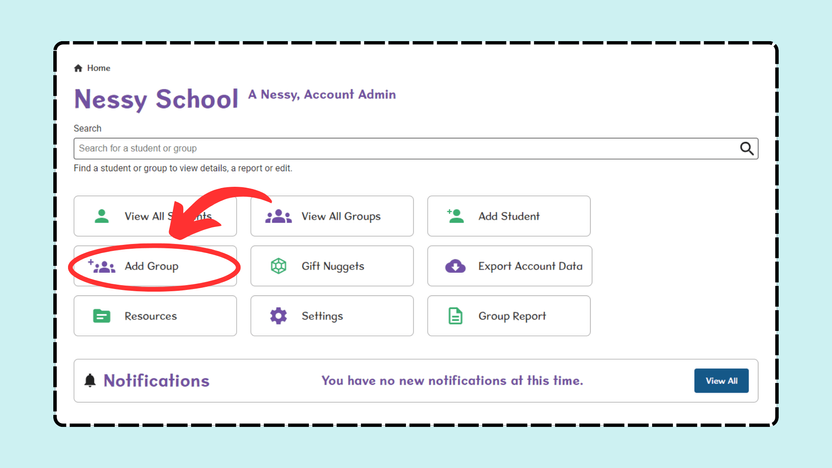
Task: Click the Add Group plus-people icon
Action: pos(101,266)
